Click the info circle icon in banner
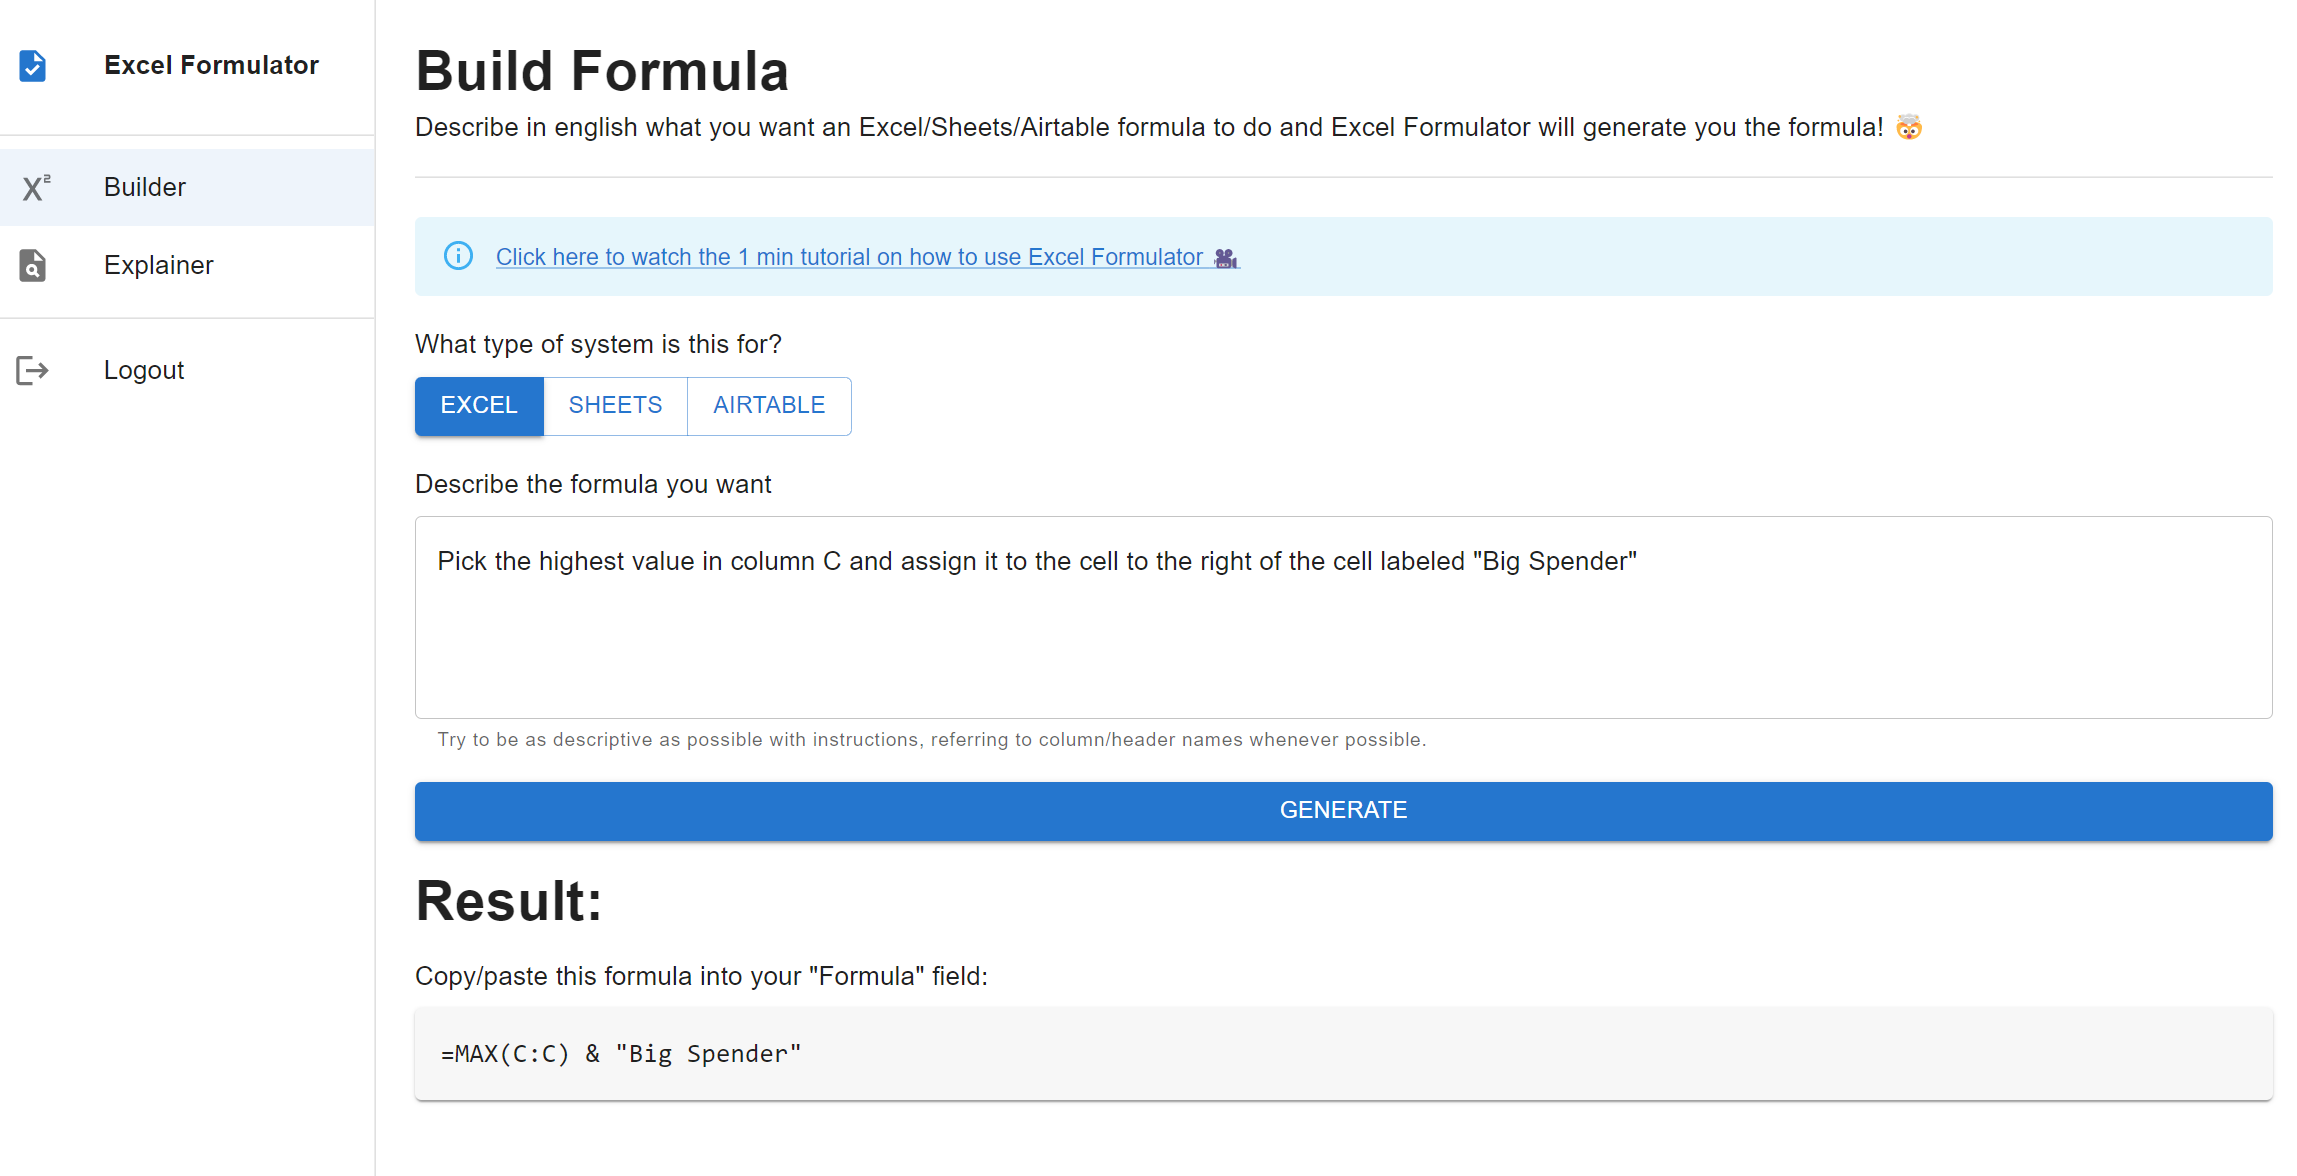 458,256
